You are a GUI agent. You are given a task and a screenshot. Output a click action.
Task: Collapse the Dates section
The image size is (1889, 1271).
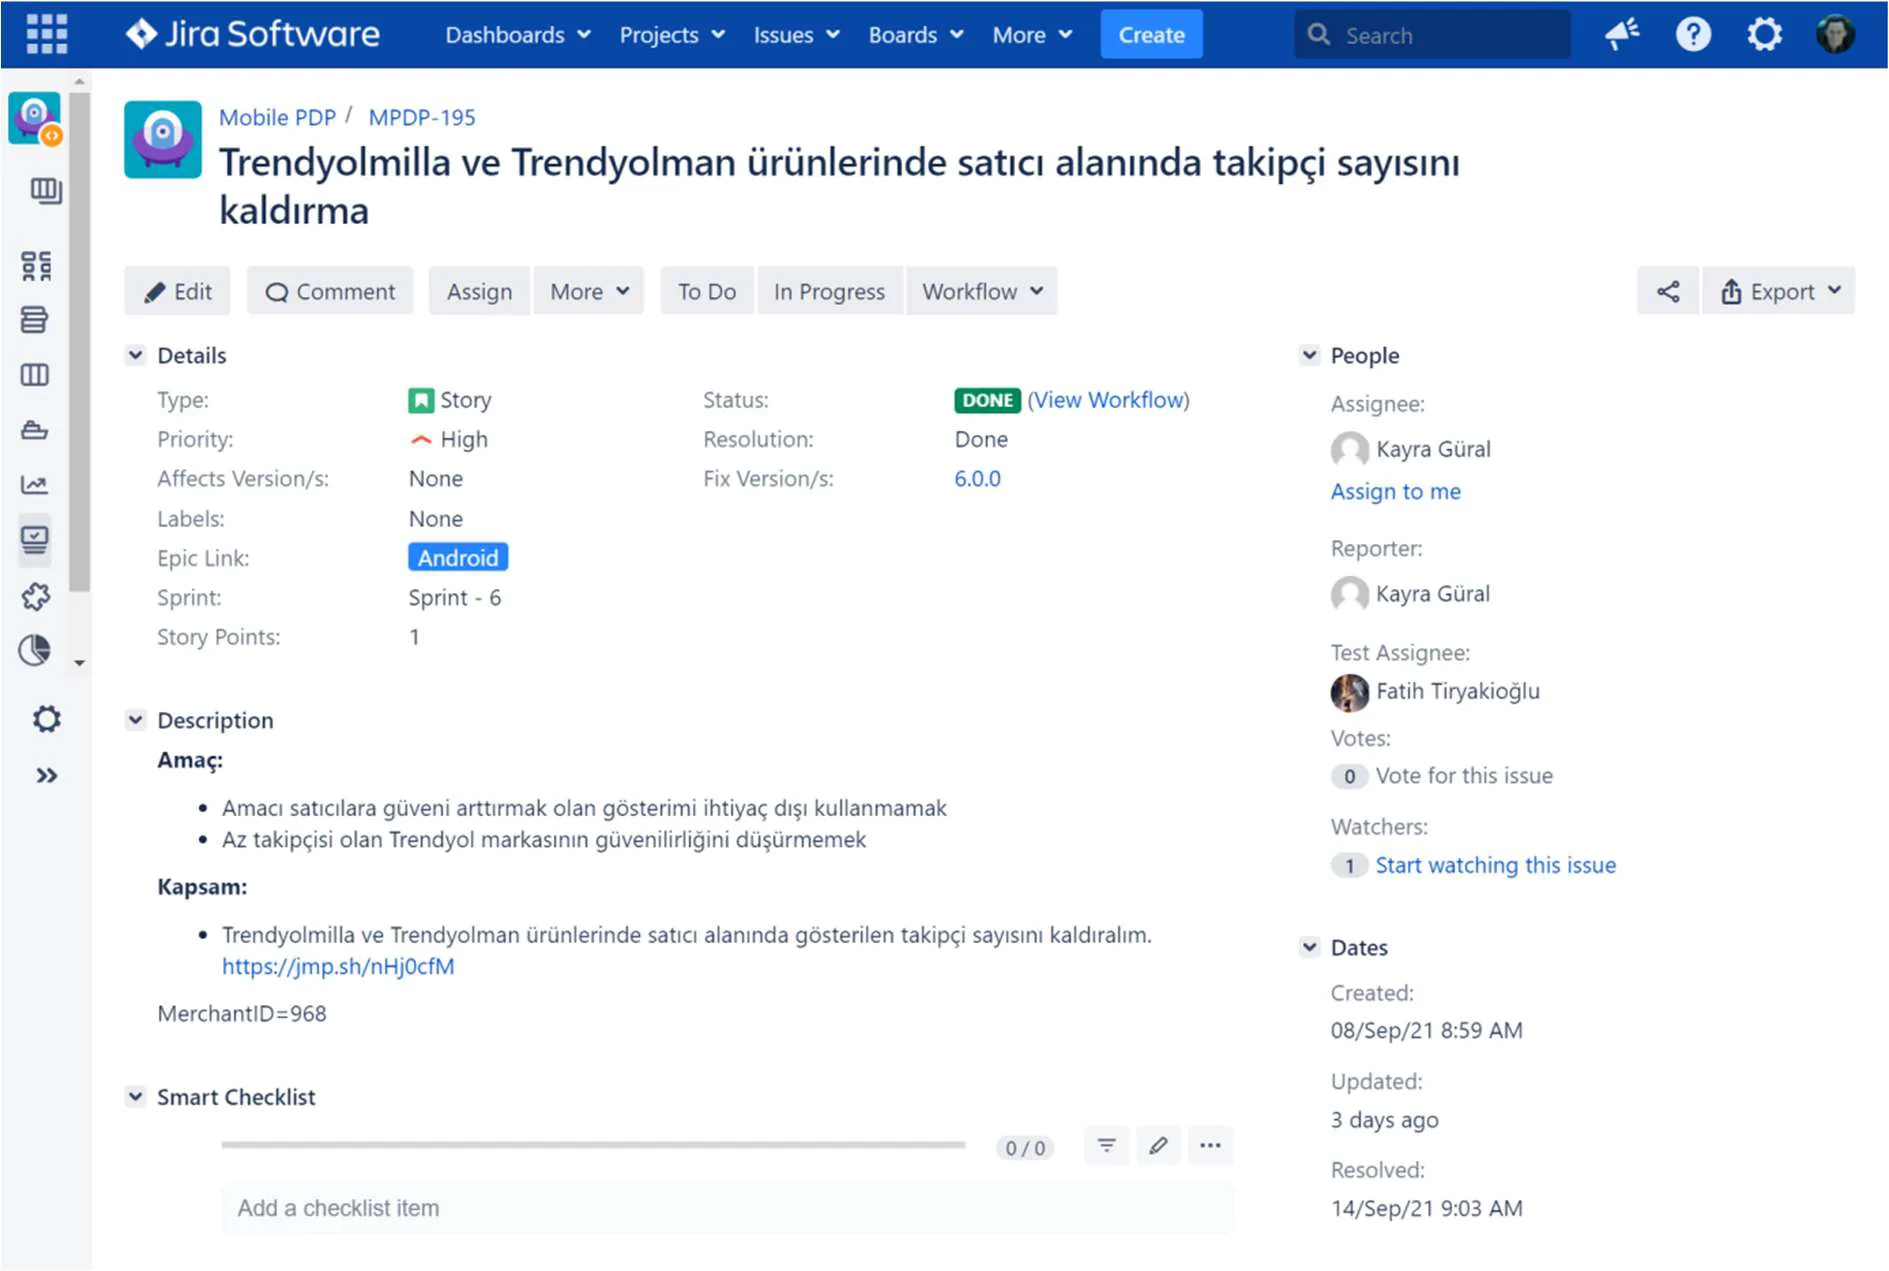click(x=1309, y=947)
